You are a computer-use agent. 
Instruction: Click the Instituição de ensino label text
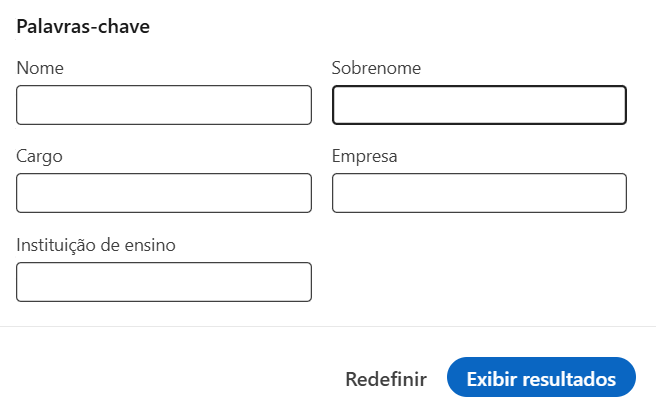click(96, 245)
